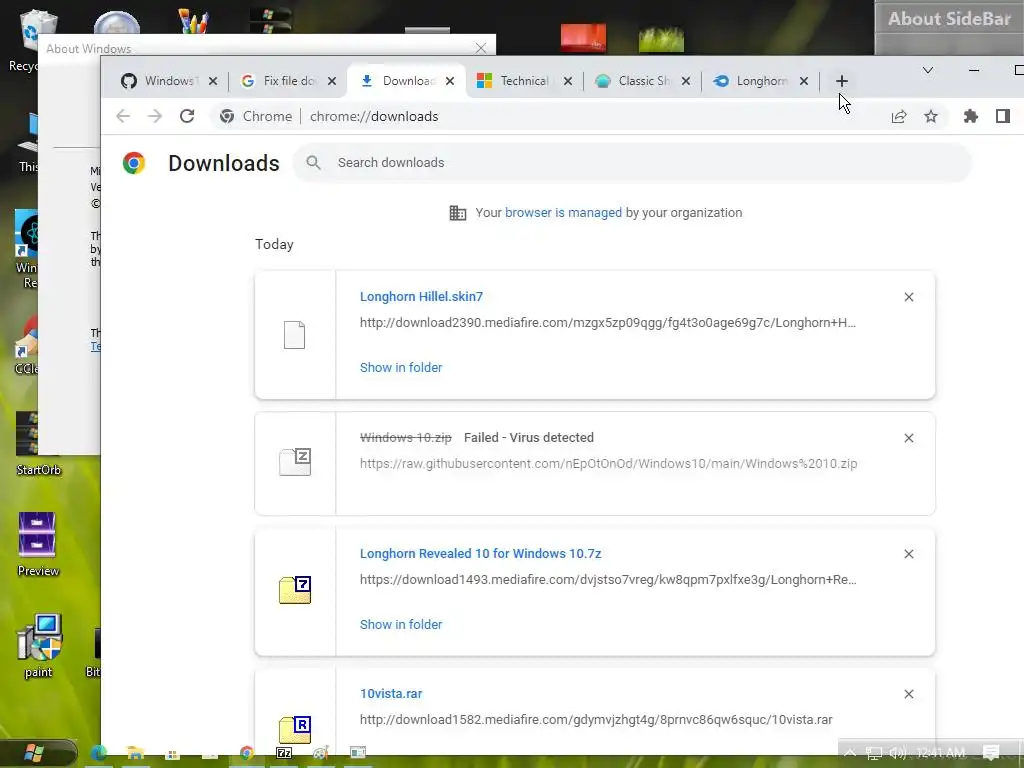Open File Explorer from the taskbar
The image size is (1024, 768).
[x=135, y=754]
